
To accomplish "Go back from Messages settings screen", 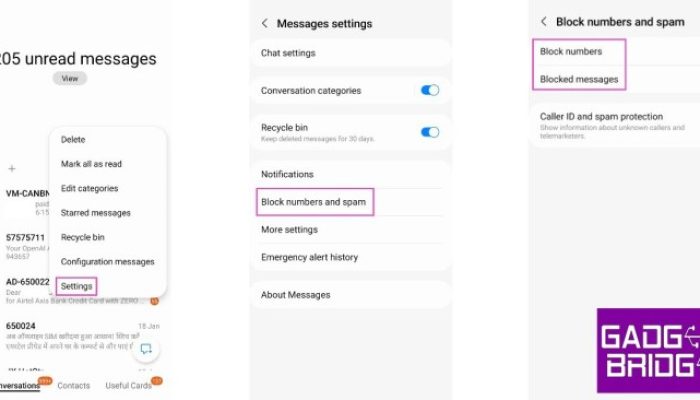I will coord(265,23).
